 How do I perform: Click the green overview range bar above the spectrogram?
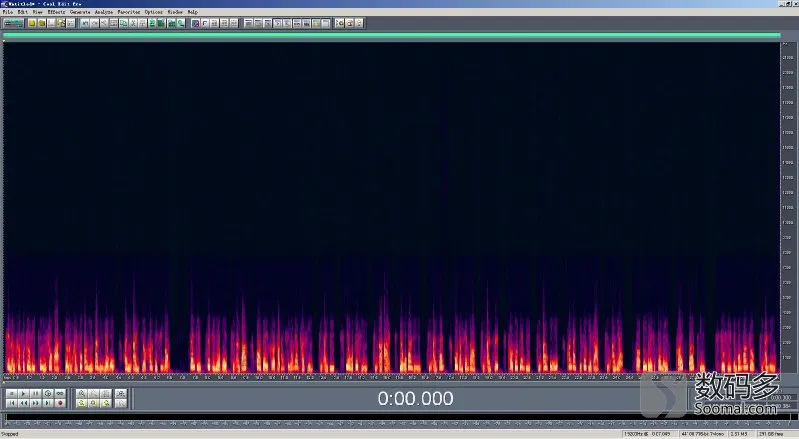pos(391,35)
